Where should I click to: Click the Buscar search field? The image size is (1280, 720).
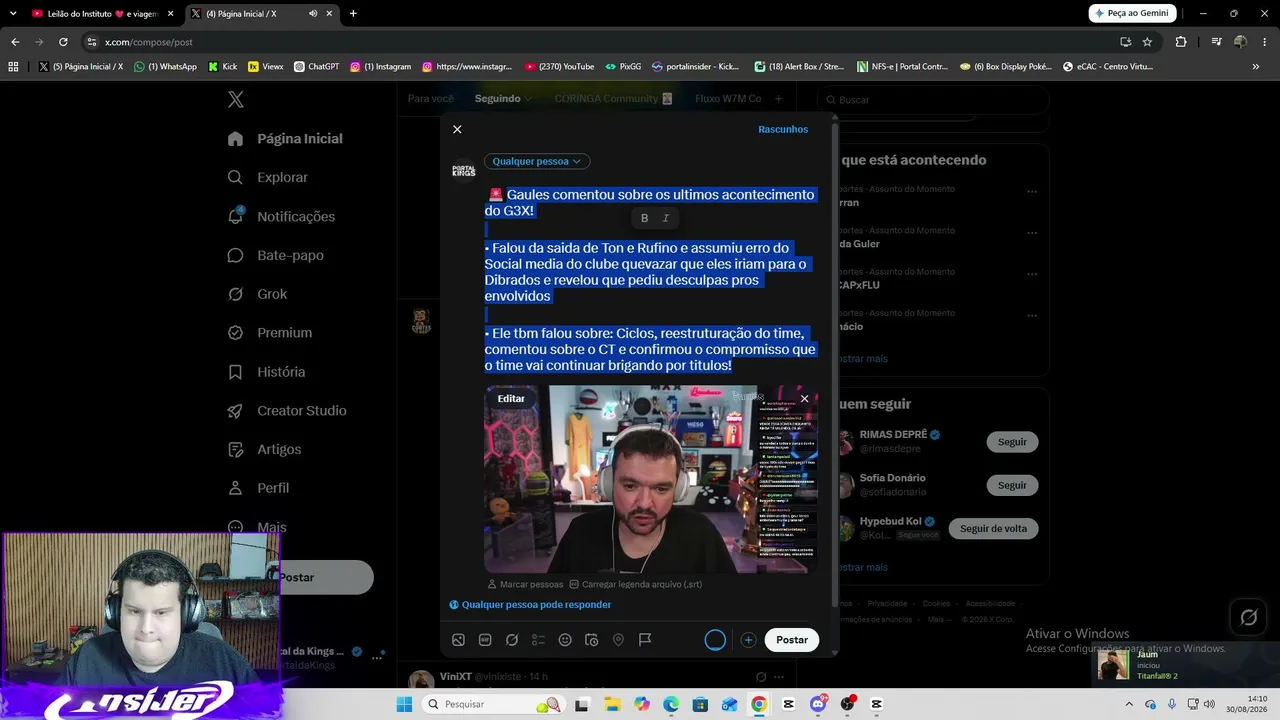point(933,100)
